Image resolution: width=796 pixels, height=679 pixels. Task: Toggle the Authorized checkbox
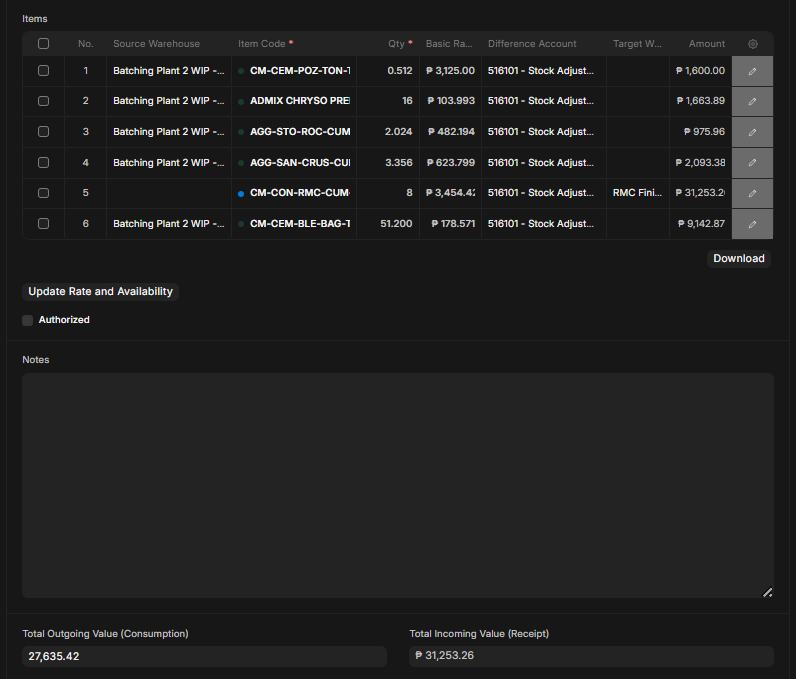[x=28, y=320]
